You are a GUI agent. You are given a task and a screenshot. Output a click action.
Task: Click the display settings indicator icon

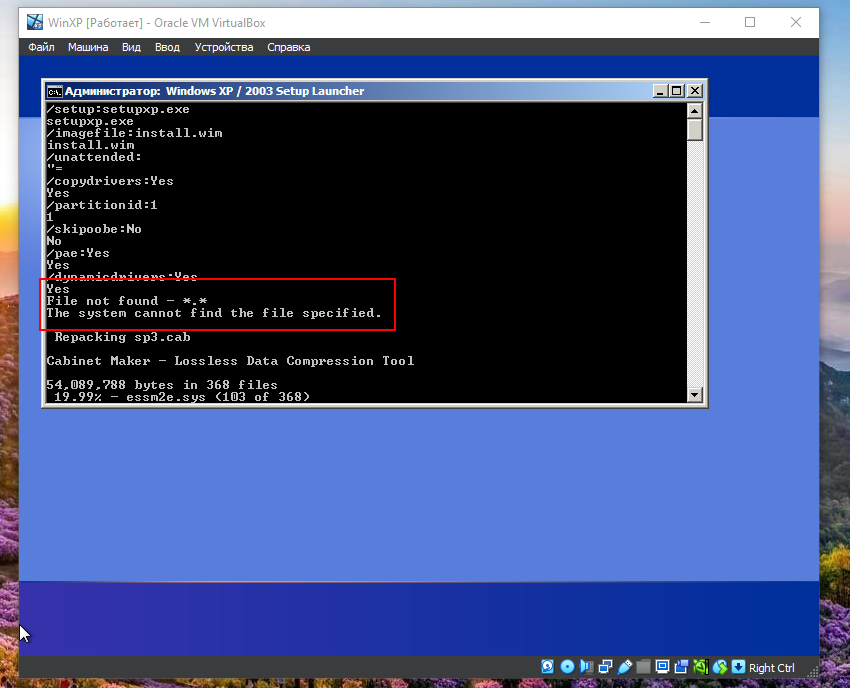tap(663, 667)
